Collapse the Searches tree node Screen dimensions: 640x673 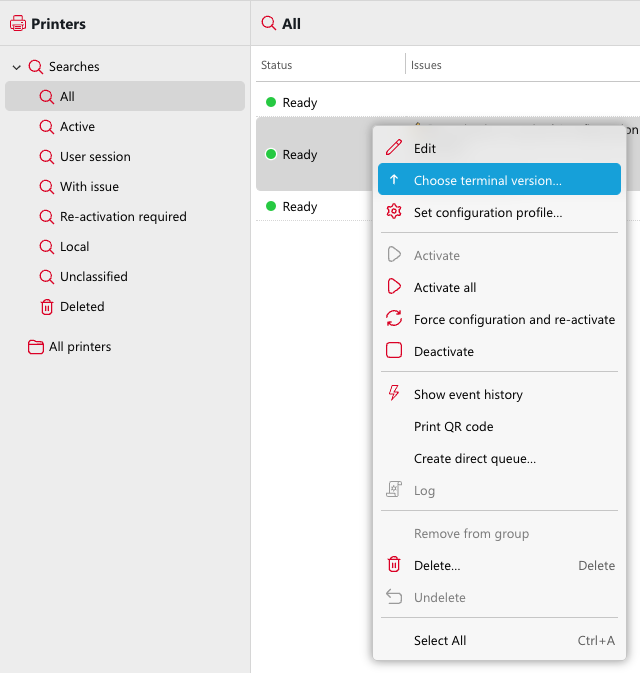(16, 67)
